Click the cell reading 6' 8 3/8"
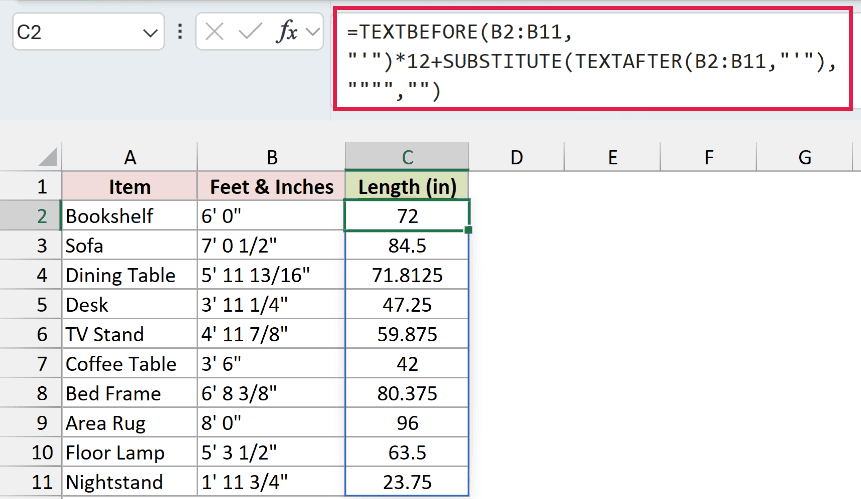861x499 pixels. (271, 393)
